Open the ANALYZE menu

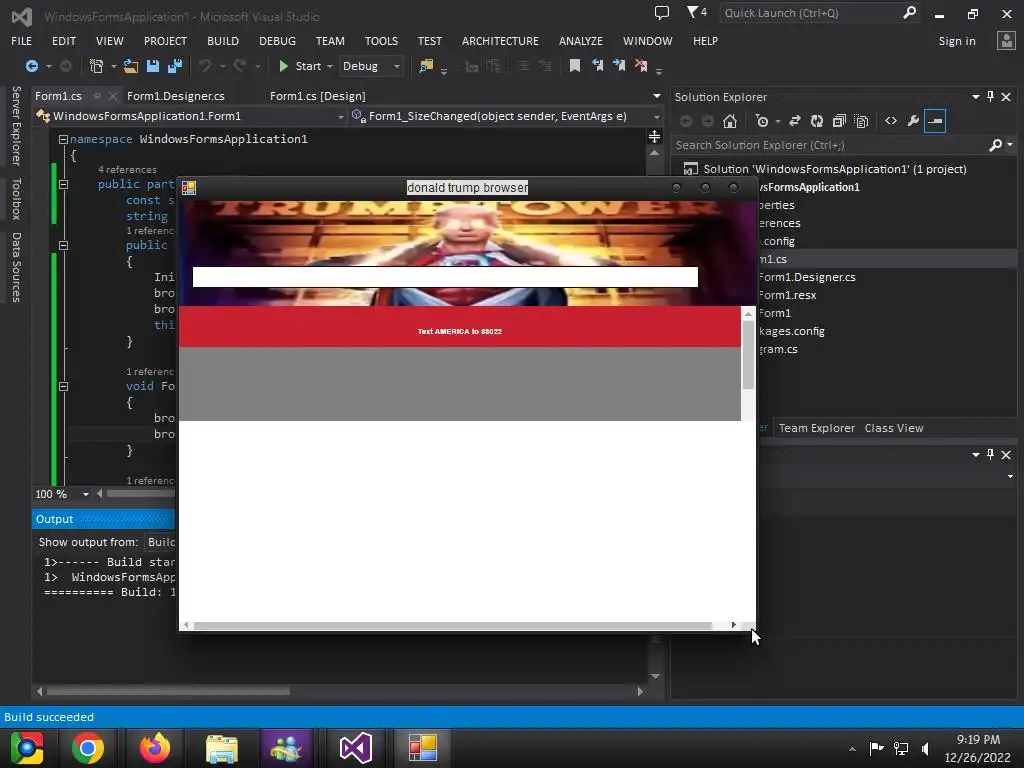[581, 41]
